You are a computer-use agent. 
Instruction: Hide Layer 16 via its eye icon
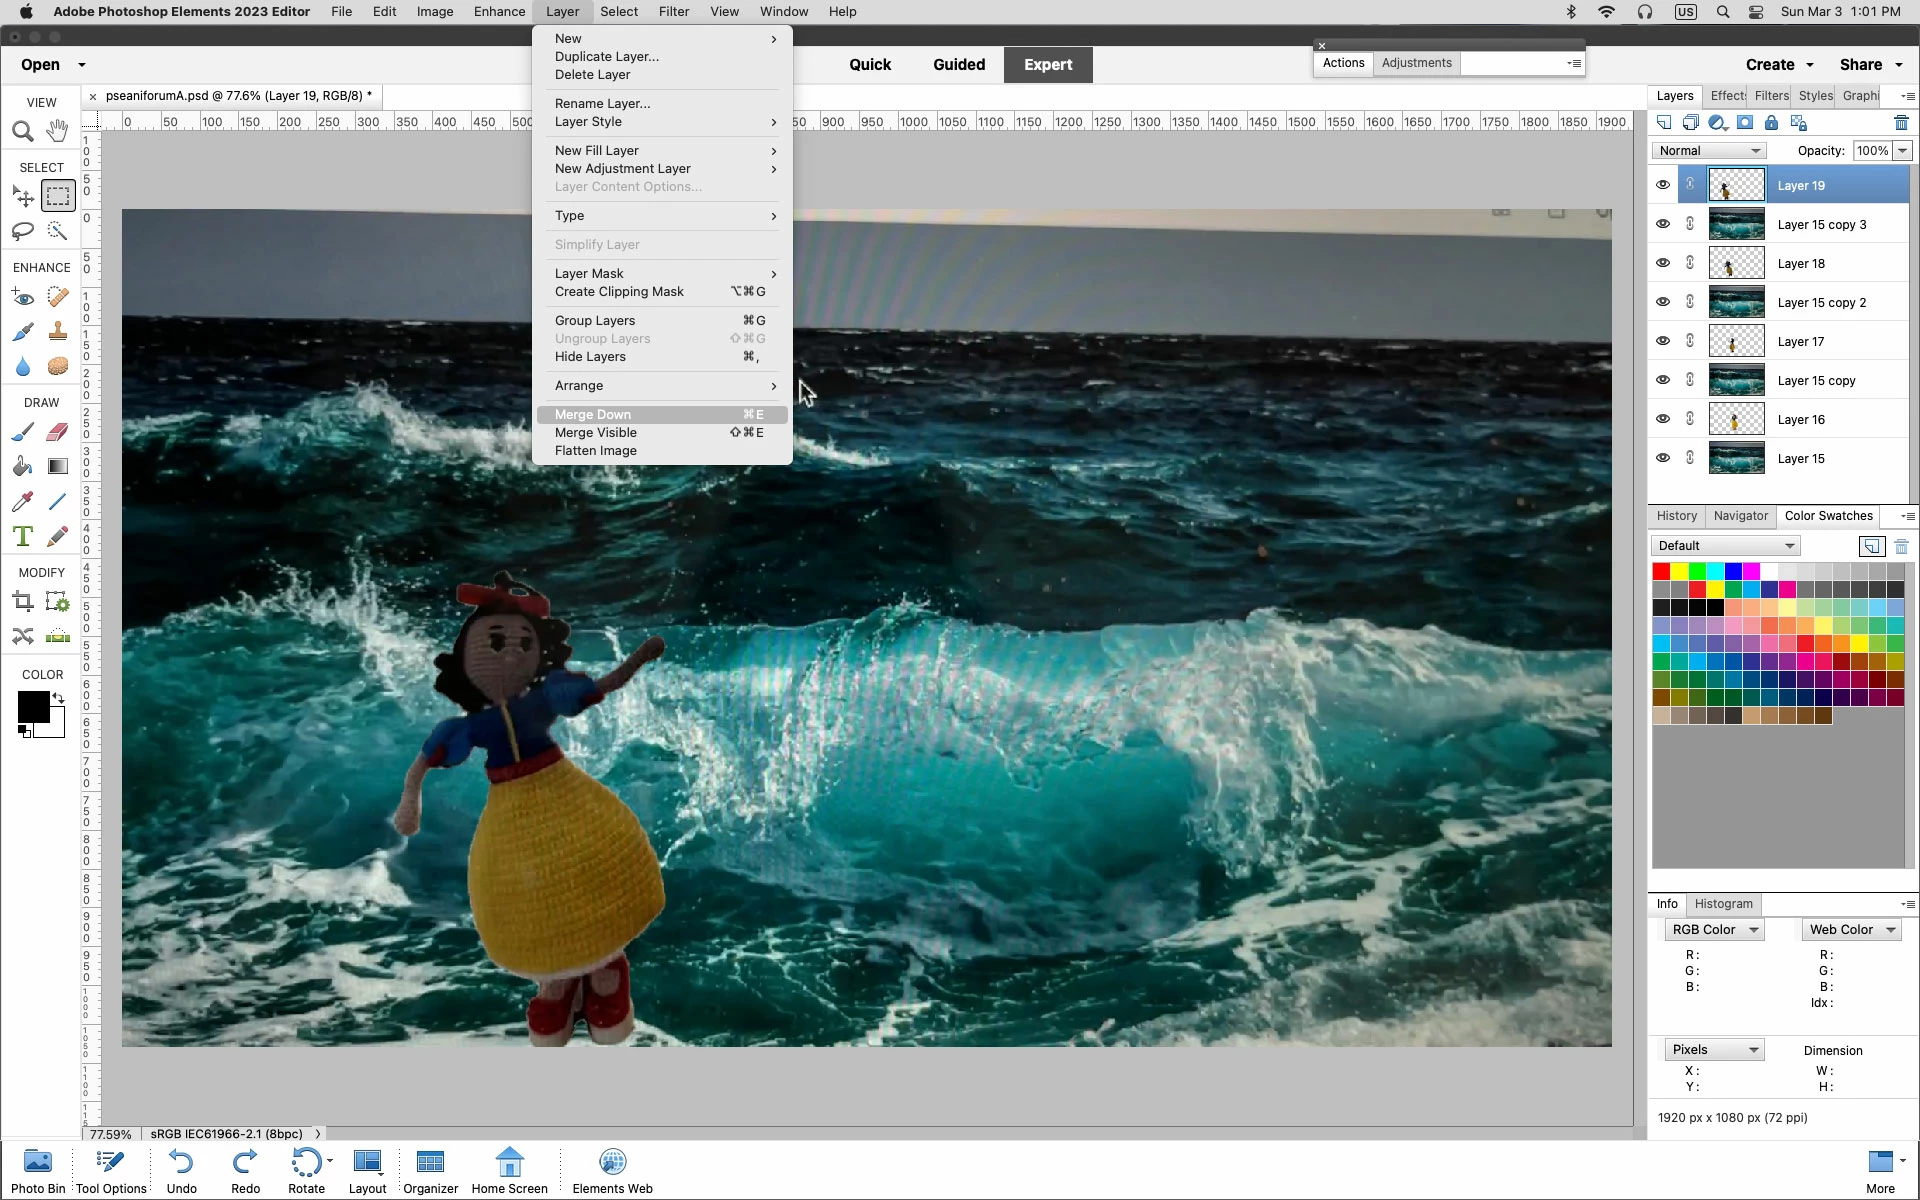(1662, 419)
